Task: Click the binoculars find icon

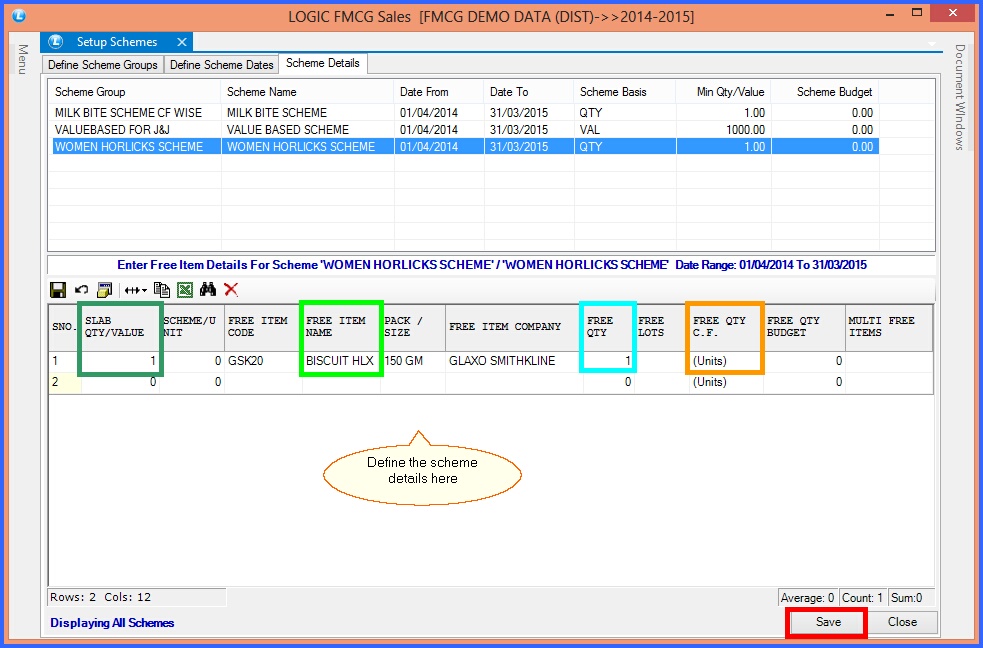Action: pyautogui.click(x=208, y=289)
